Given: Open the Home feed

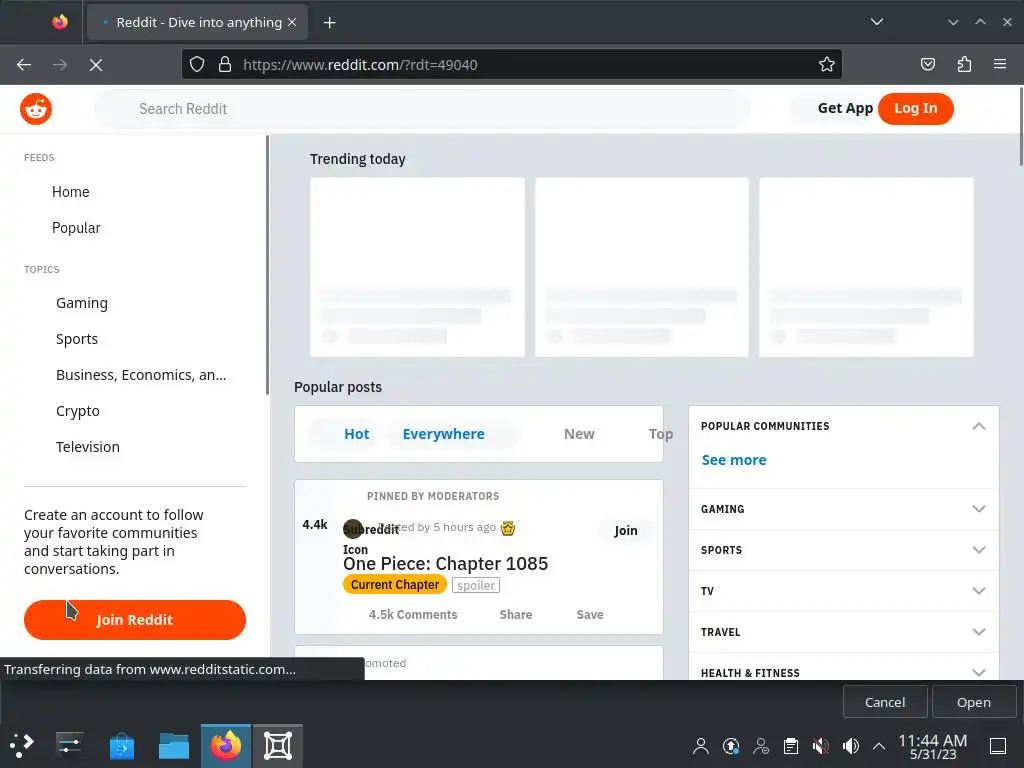Looking at the screenshot, I should tap(71, 192).
